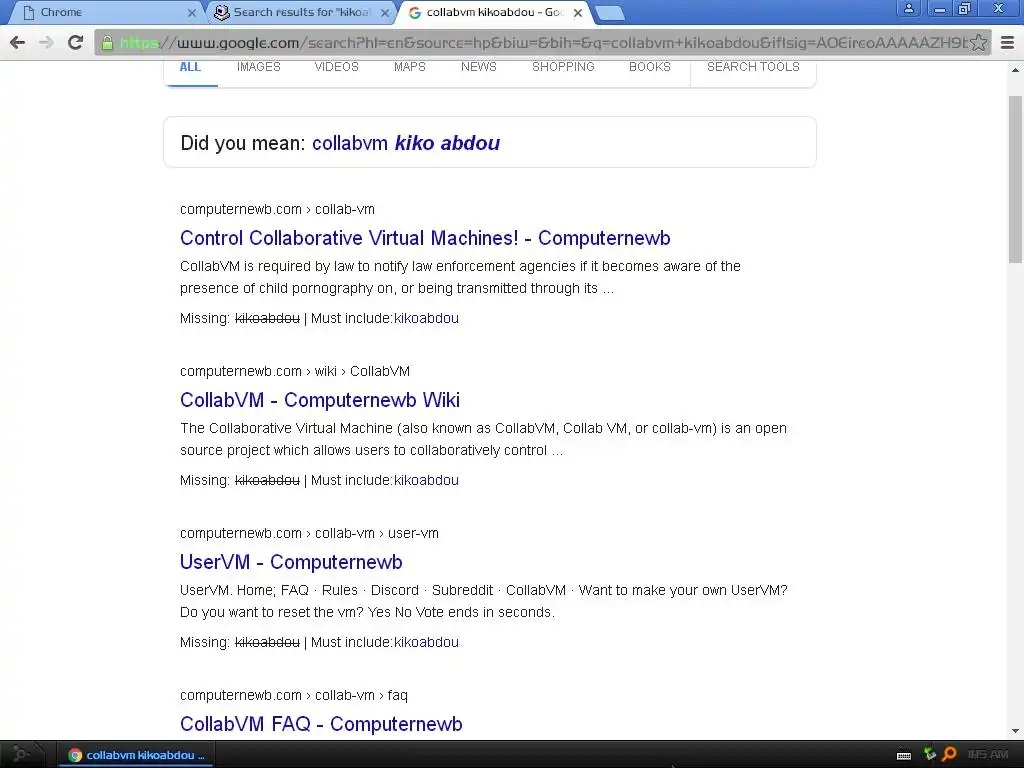The height and width of the screenshot is (768, 1024).
Task: Switch to BOOKS results
Action: [x=650, y=67]
